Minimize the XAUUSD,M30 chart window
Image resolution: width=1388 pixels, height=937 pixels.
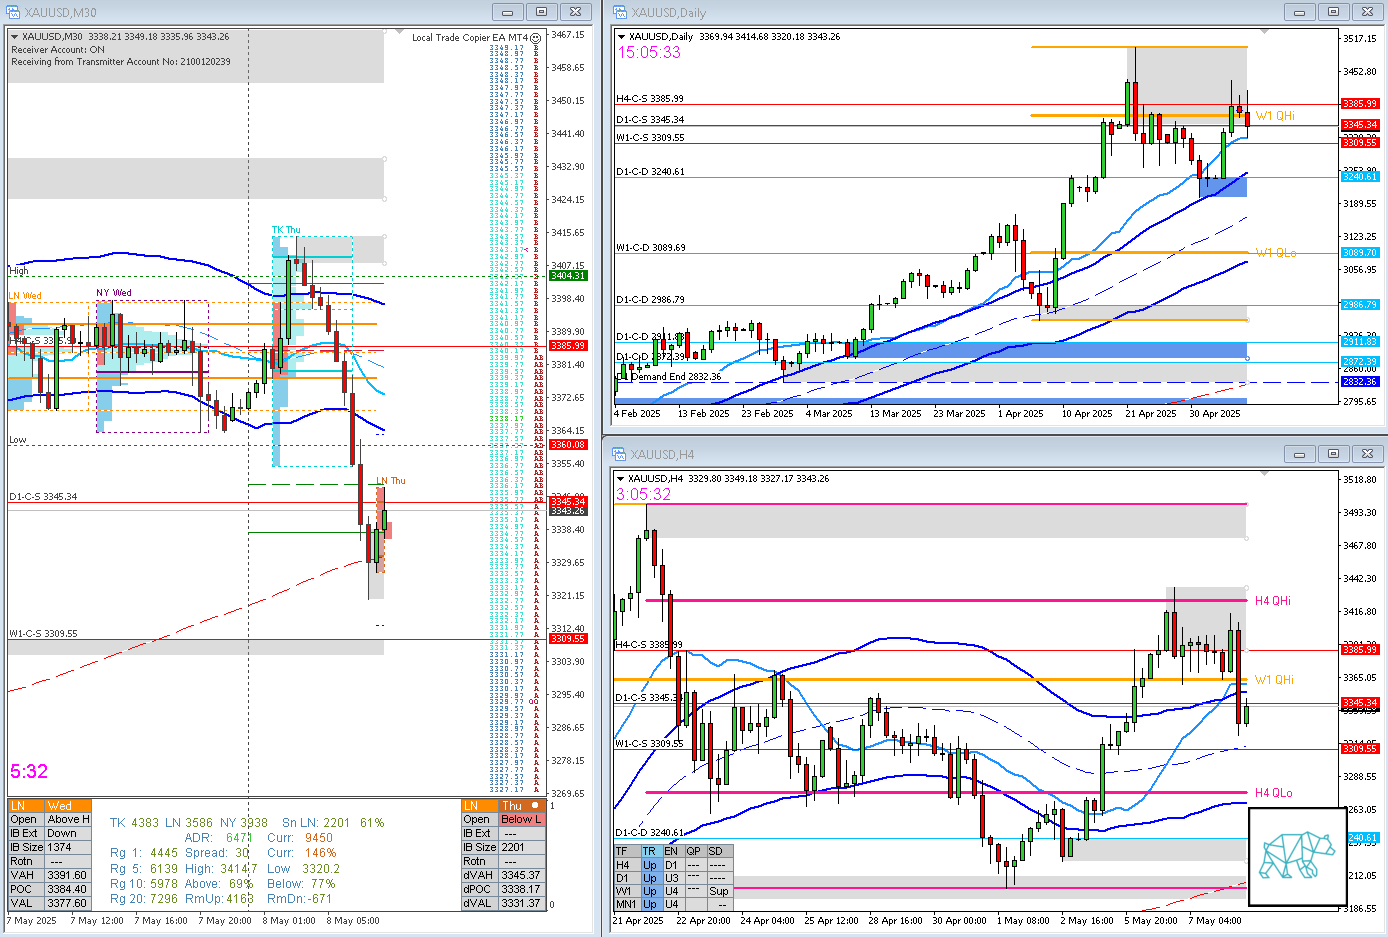(x=507, y=12)
